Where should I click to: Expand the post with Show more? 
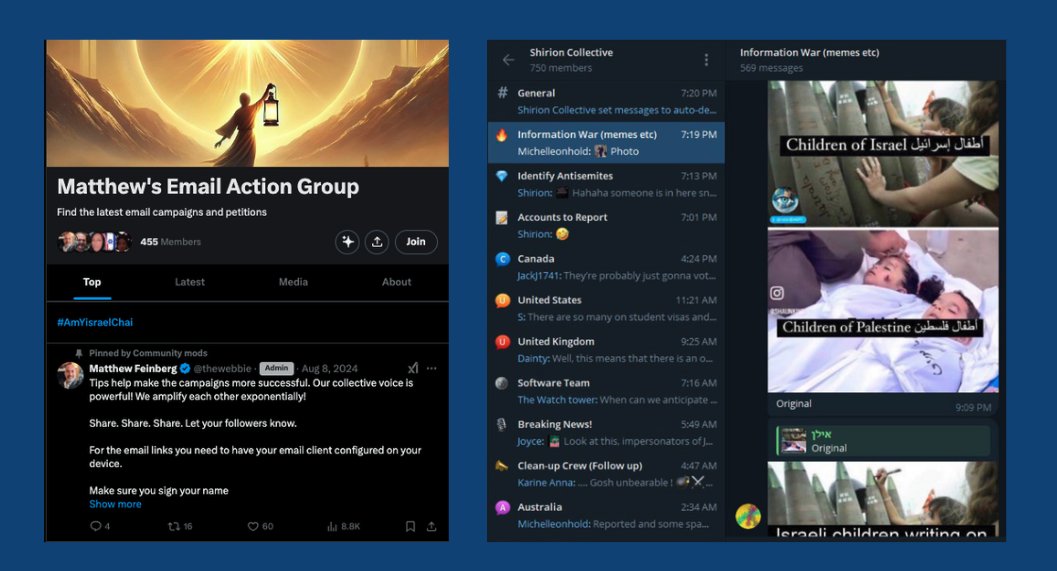[115, 504]
